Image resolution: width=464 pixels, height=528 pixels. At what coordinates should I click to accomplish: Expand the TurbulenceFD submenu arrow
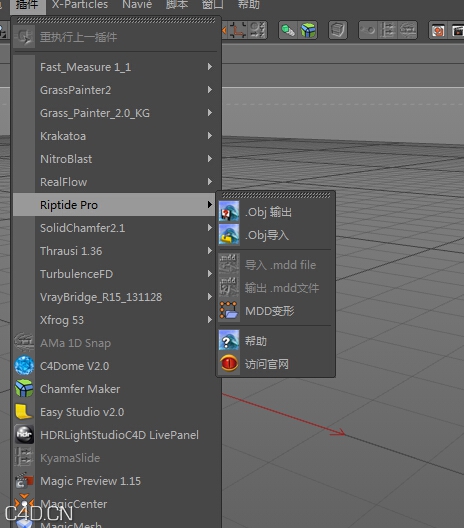point(210,273)
